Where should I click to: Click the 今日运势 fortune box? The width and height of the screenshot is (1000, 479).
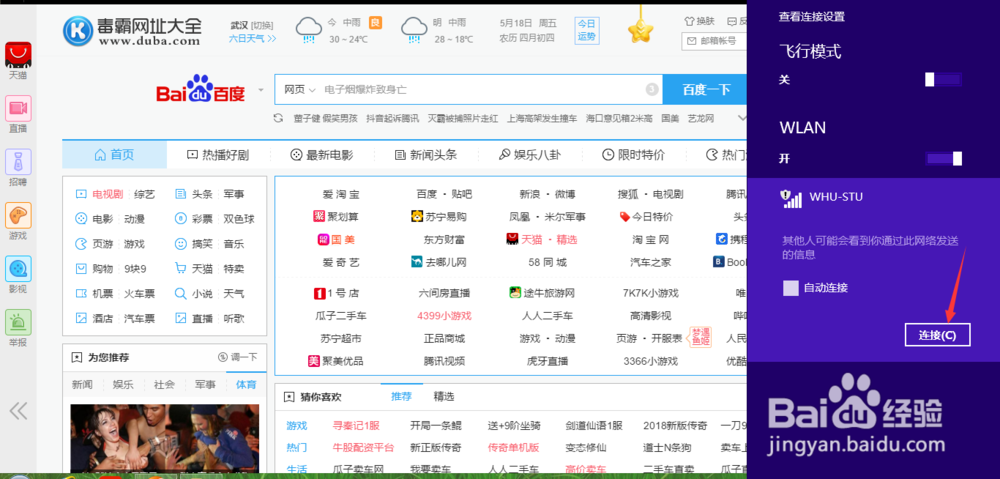point(587,30)
